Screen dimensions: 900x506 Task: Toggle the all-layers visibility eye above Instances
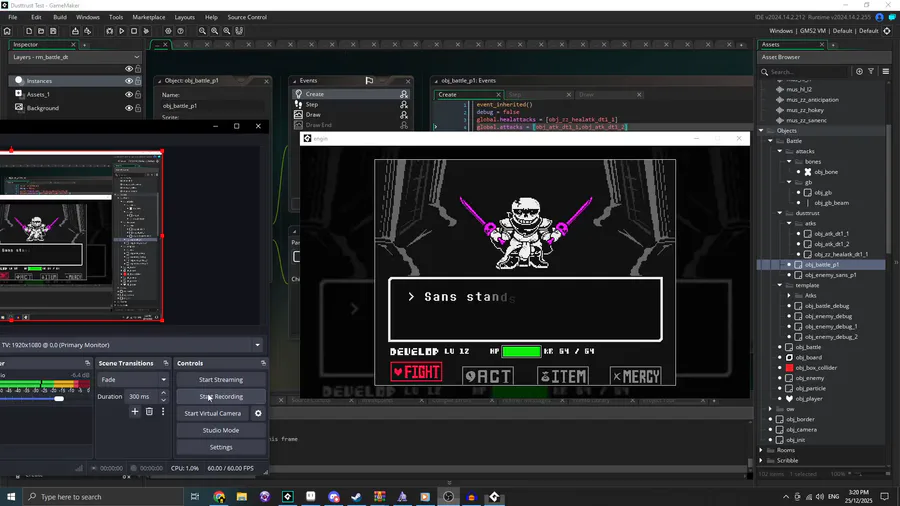click(129, 69)
